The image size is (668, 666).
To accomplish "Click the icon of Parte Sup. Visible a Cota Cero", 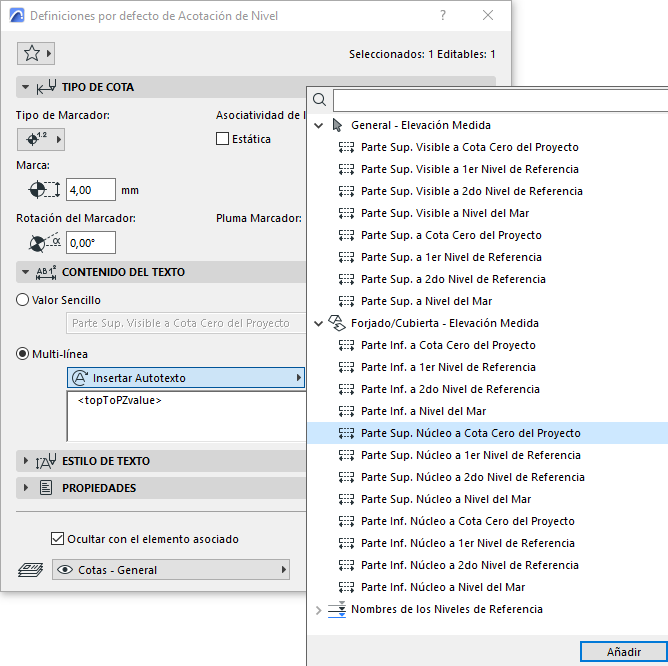I will (x=346, y=147).
